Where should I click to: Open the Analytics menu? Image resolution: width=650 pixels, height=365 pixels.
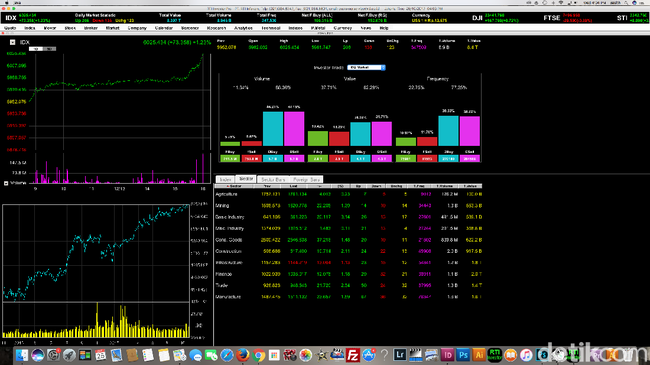tap(243, 28)
